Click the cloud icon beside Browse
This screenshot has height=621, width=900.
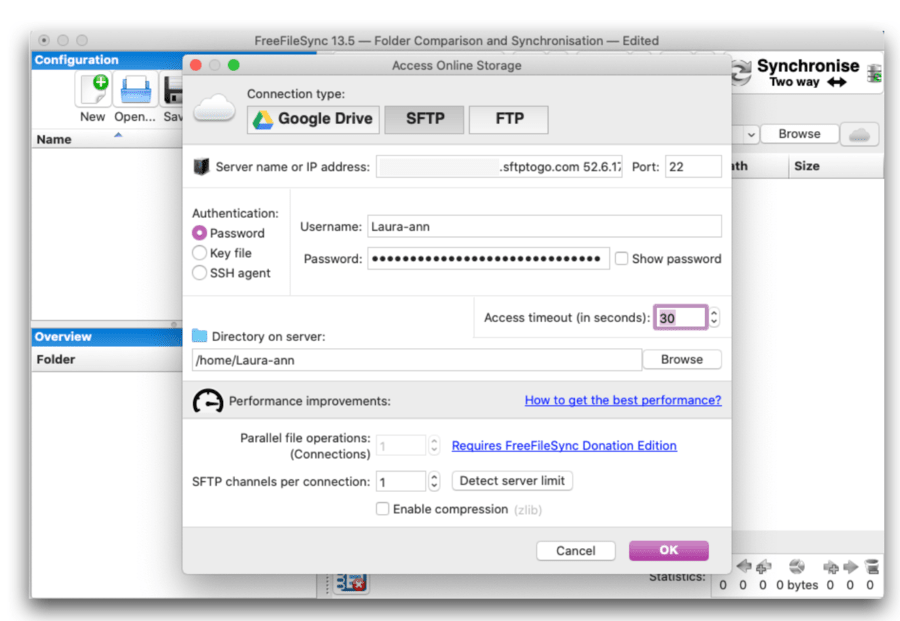(859, 133)
